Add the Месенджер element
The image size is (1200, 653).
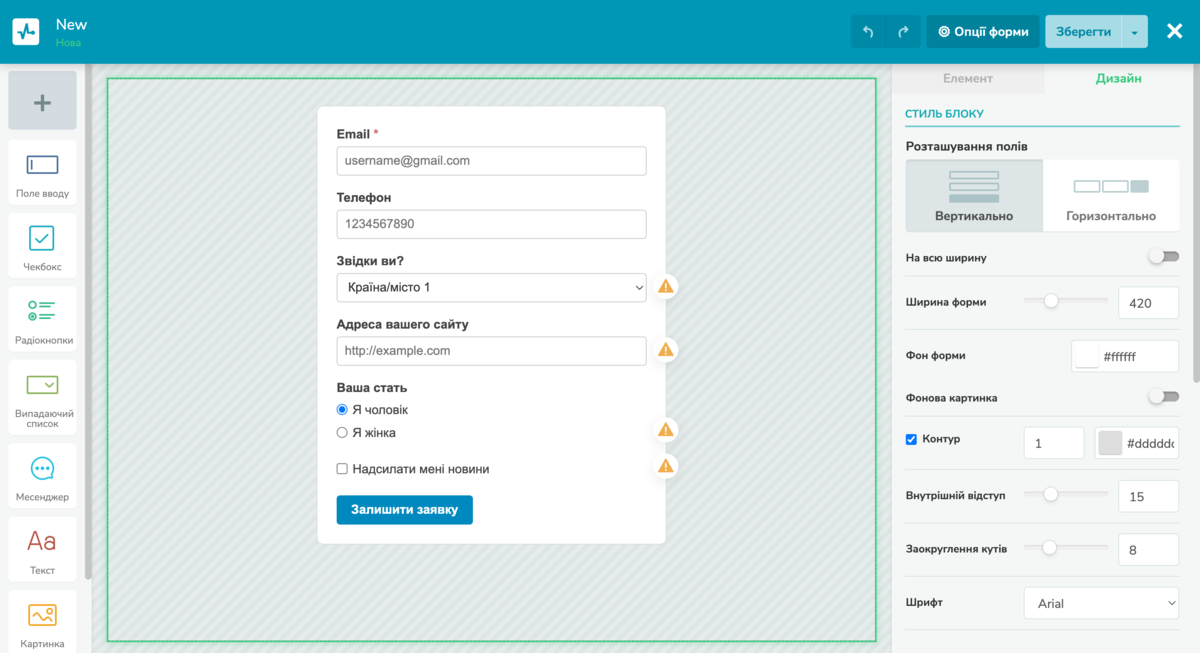pos(42,476)
